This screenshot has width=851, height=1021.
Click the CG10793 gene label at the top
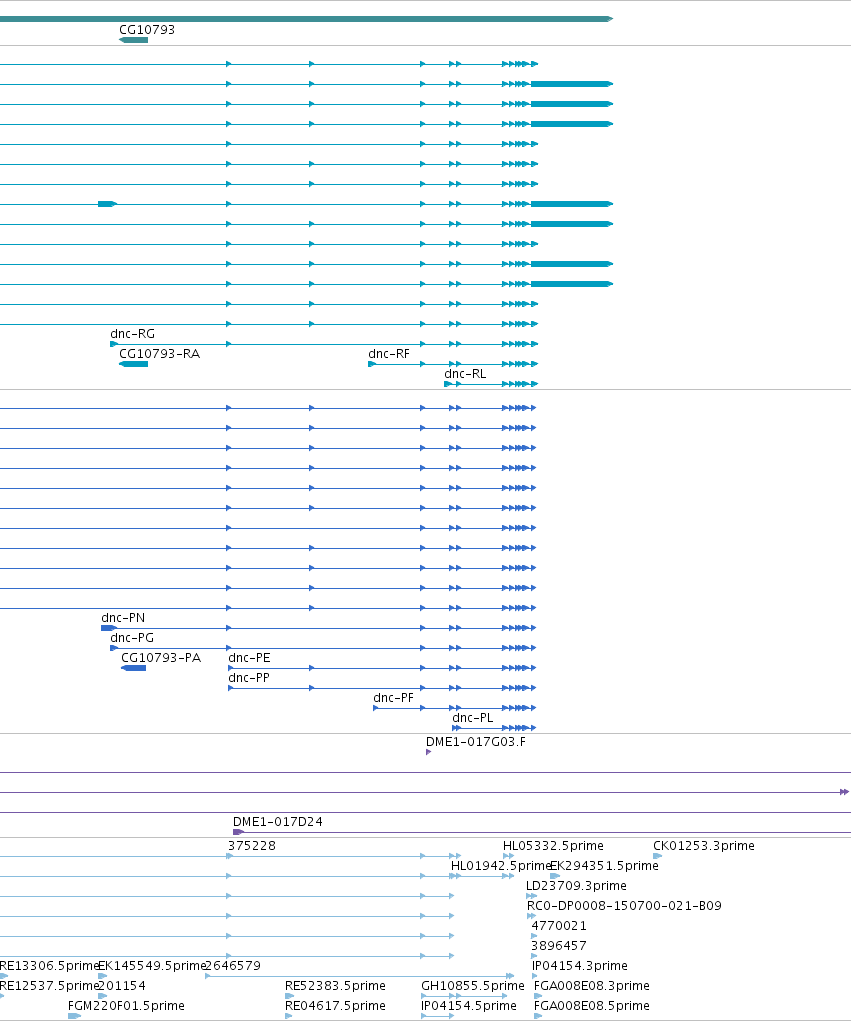(x=146, y=29)
